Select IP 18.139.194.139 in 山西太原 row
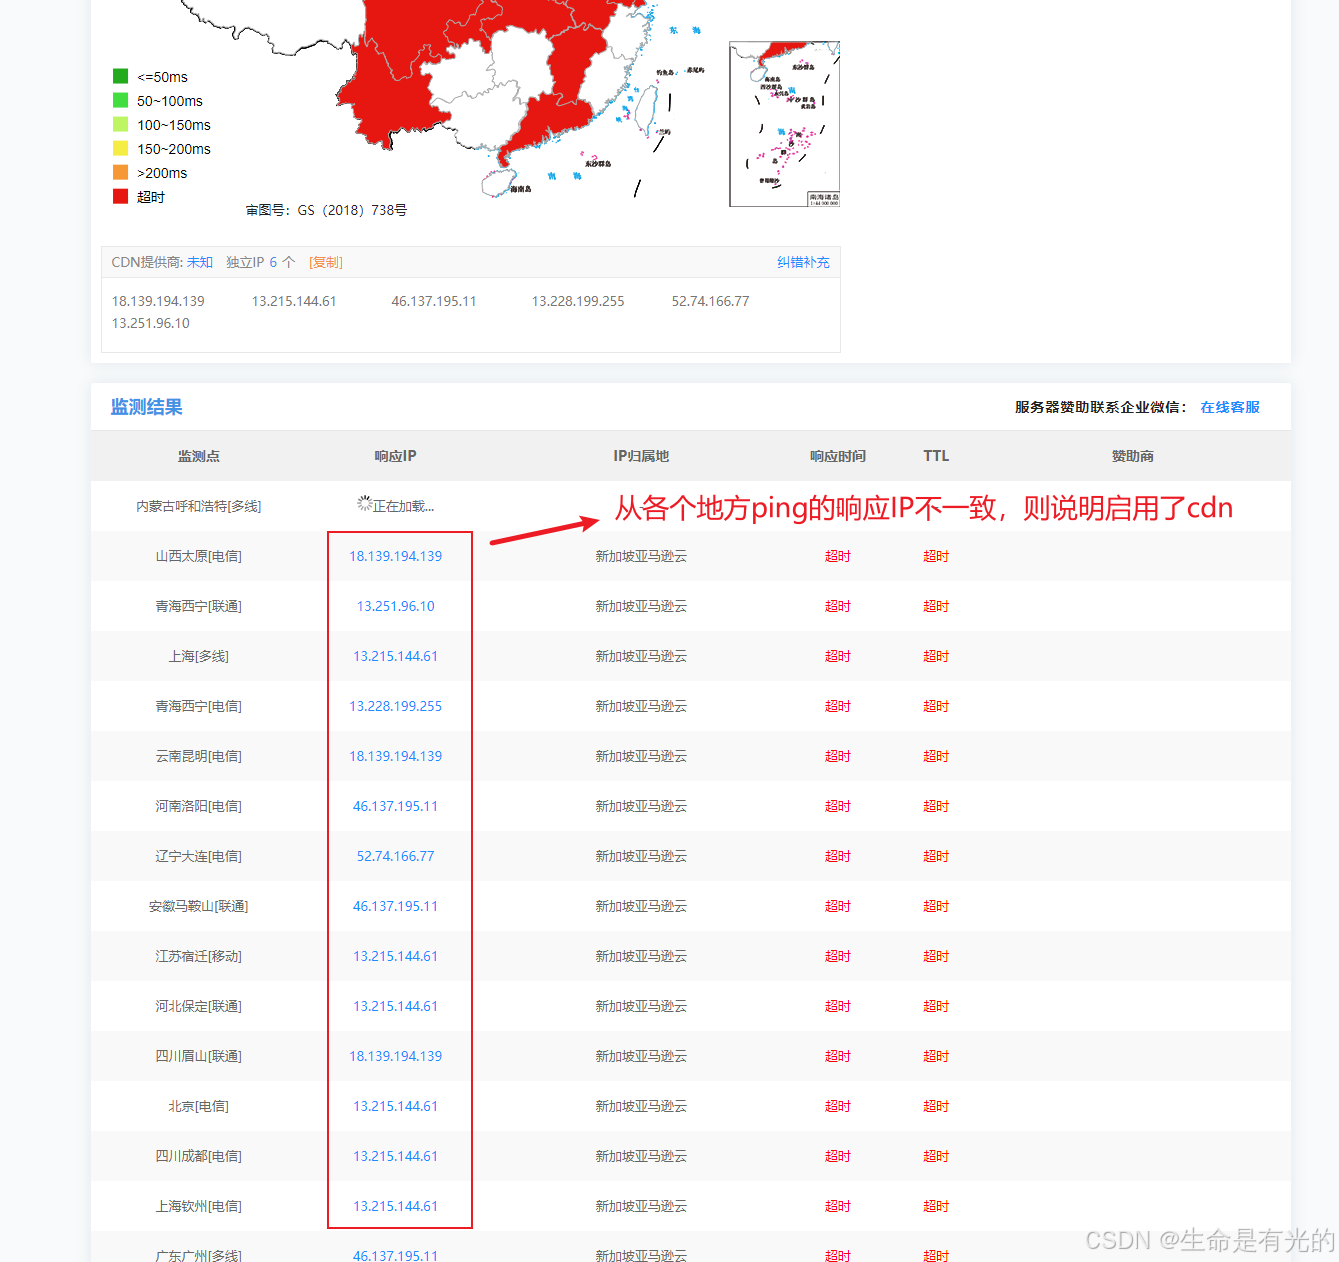 tap(395, 556)
